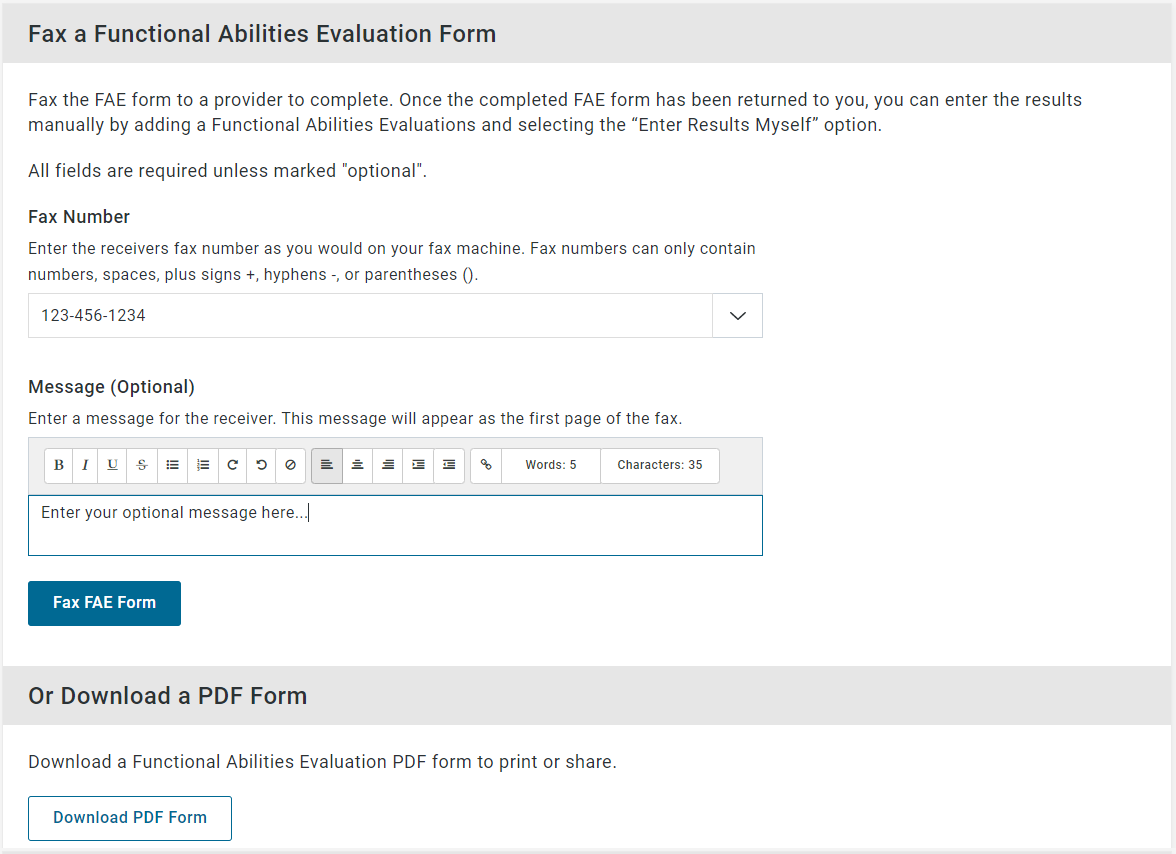Screen dimensions: 1176x854
Task: Right-align the message text
Action: [388, 465]
